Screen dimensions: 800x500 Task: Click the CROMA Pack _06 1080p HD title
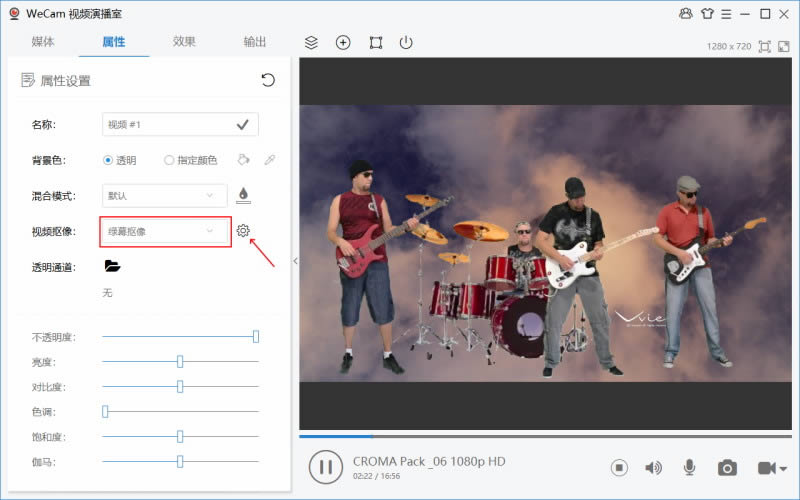point(429,461)
